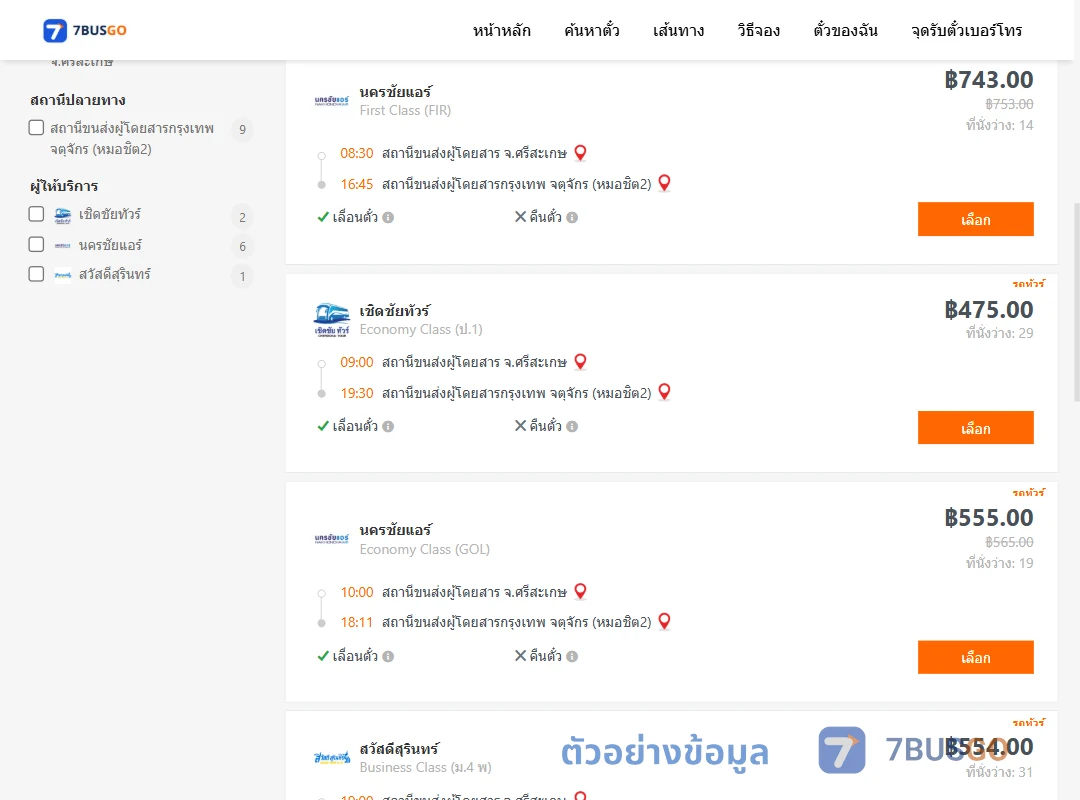This screenshot has width=1080, height=800.
Task: Click นครชัยแอร์ logo on Economy GOL card
Action: point(332,539)
